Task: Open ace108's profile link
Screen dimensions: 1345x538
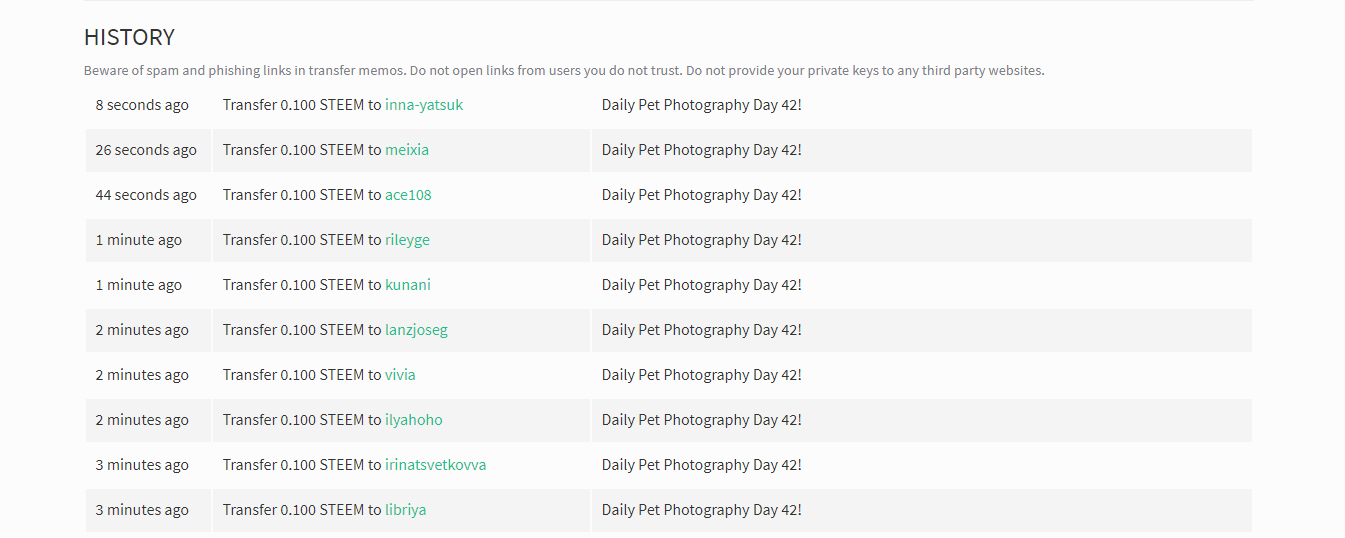Action: click(x=408, y=195)
